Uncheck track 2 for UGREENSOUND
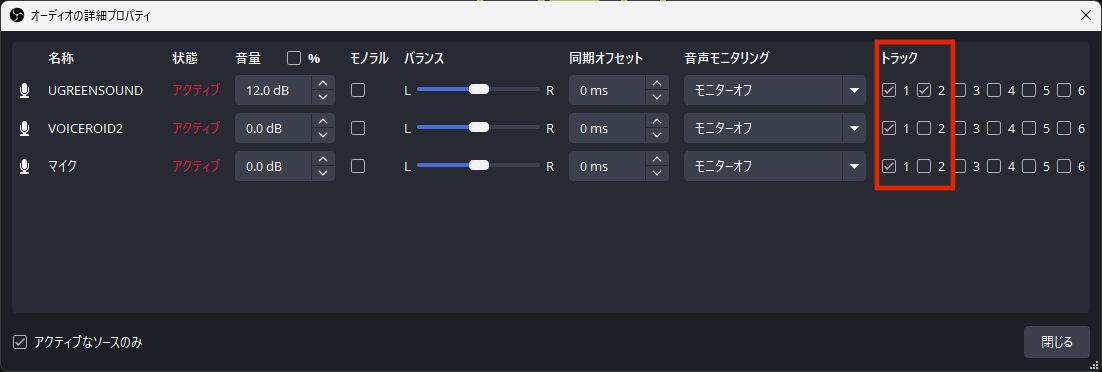This screenshot has width=1102, height=372. coord(924,90)
